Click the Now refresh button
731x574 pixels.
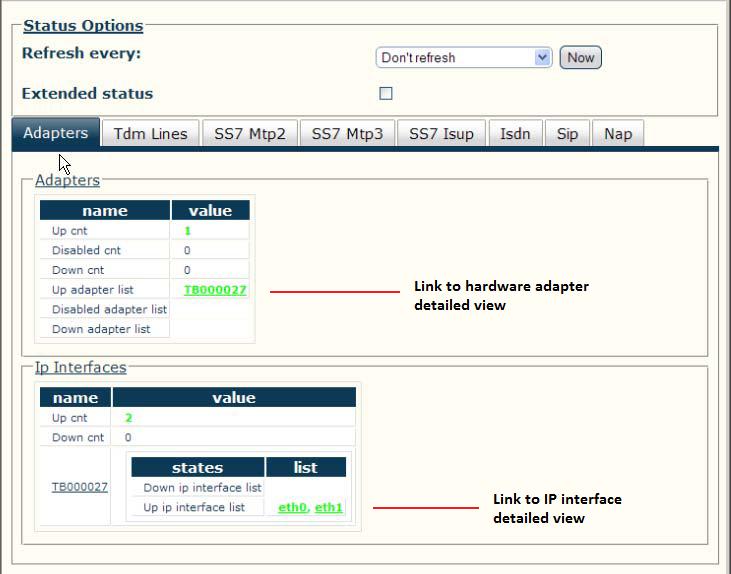(580, 58)
